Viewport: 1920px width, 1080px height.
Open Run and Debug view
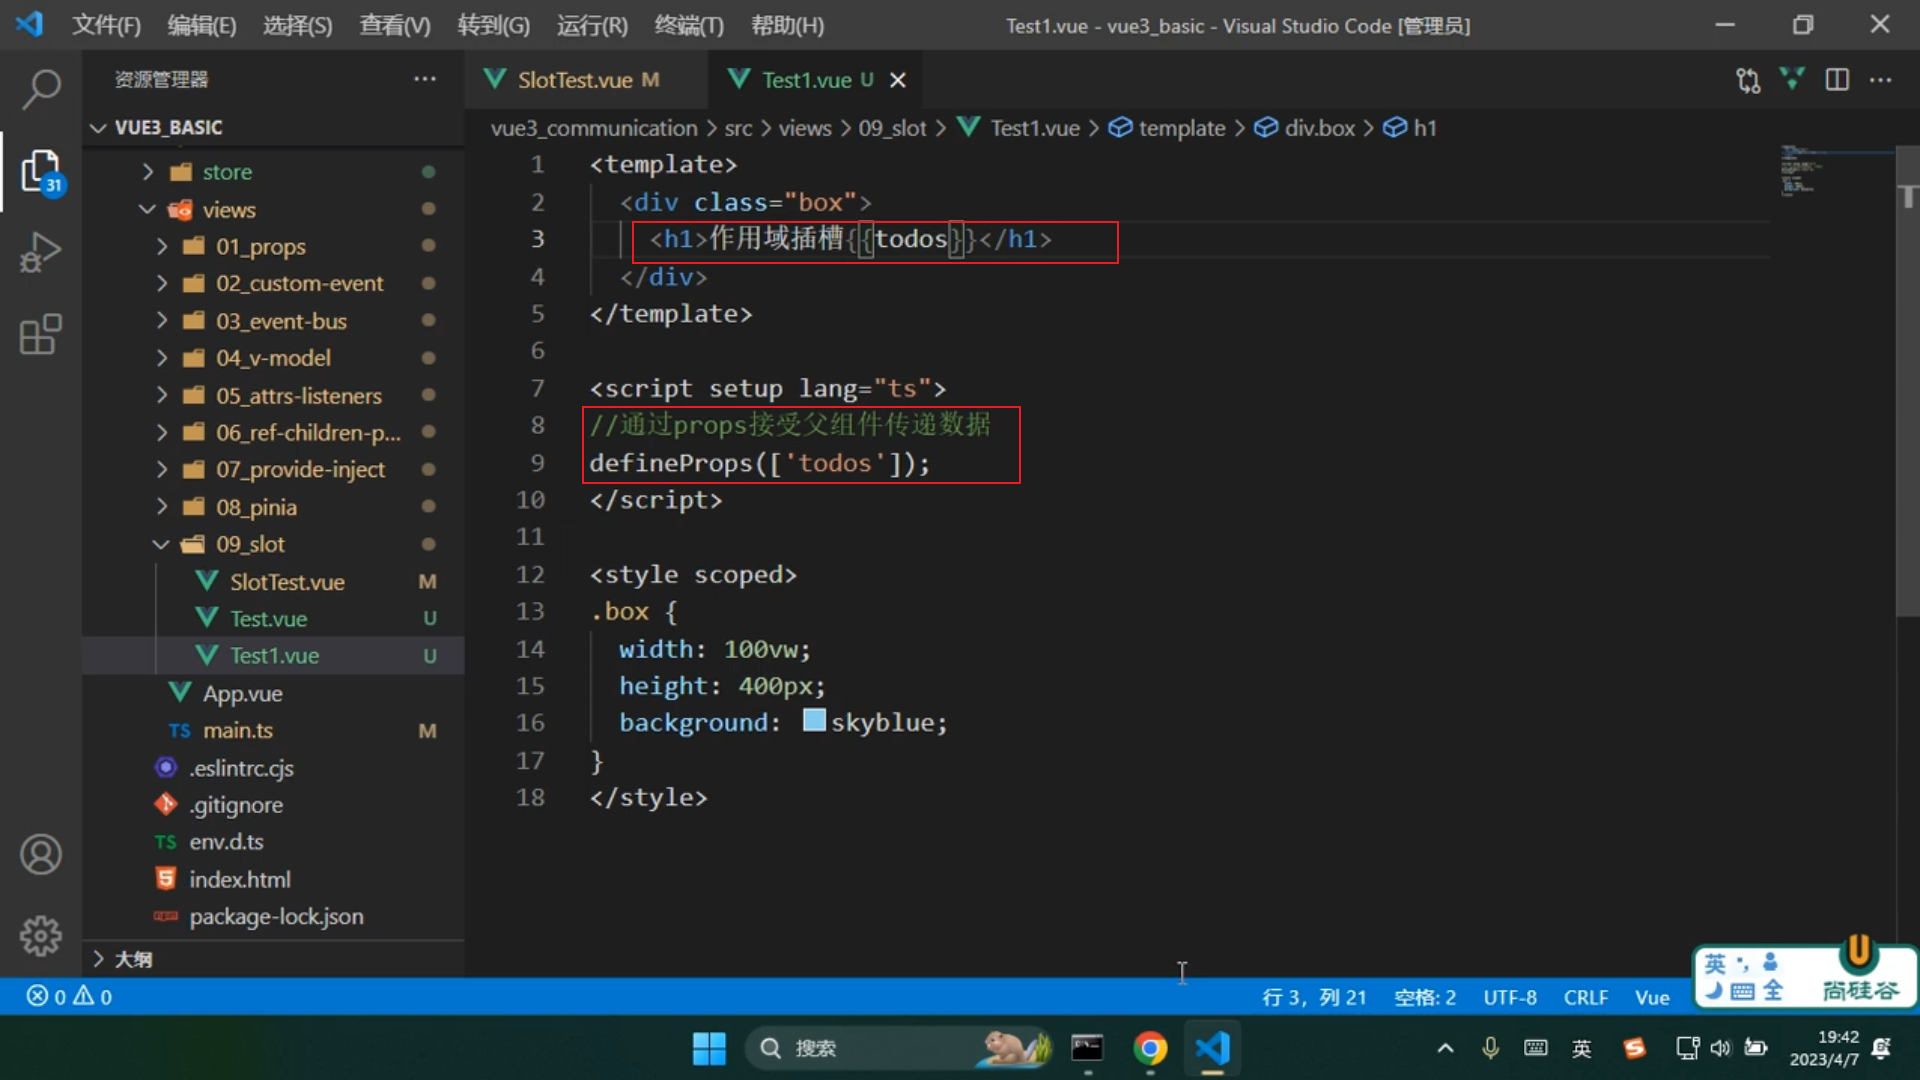click(41, 252)
